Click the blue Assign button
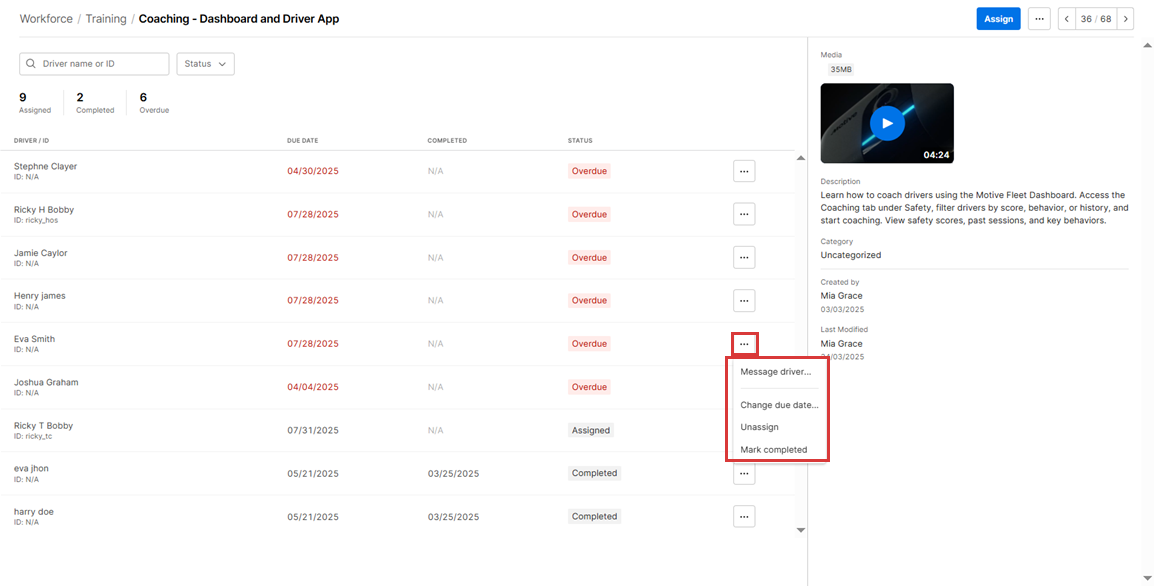This screenshot has height=586, width=1154. [x=998, y=19]
